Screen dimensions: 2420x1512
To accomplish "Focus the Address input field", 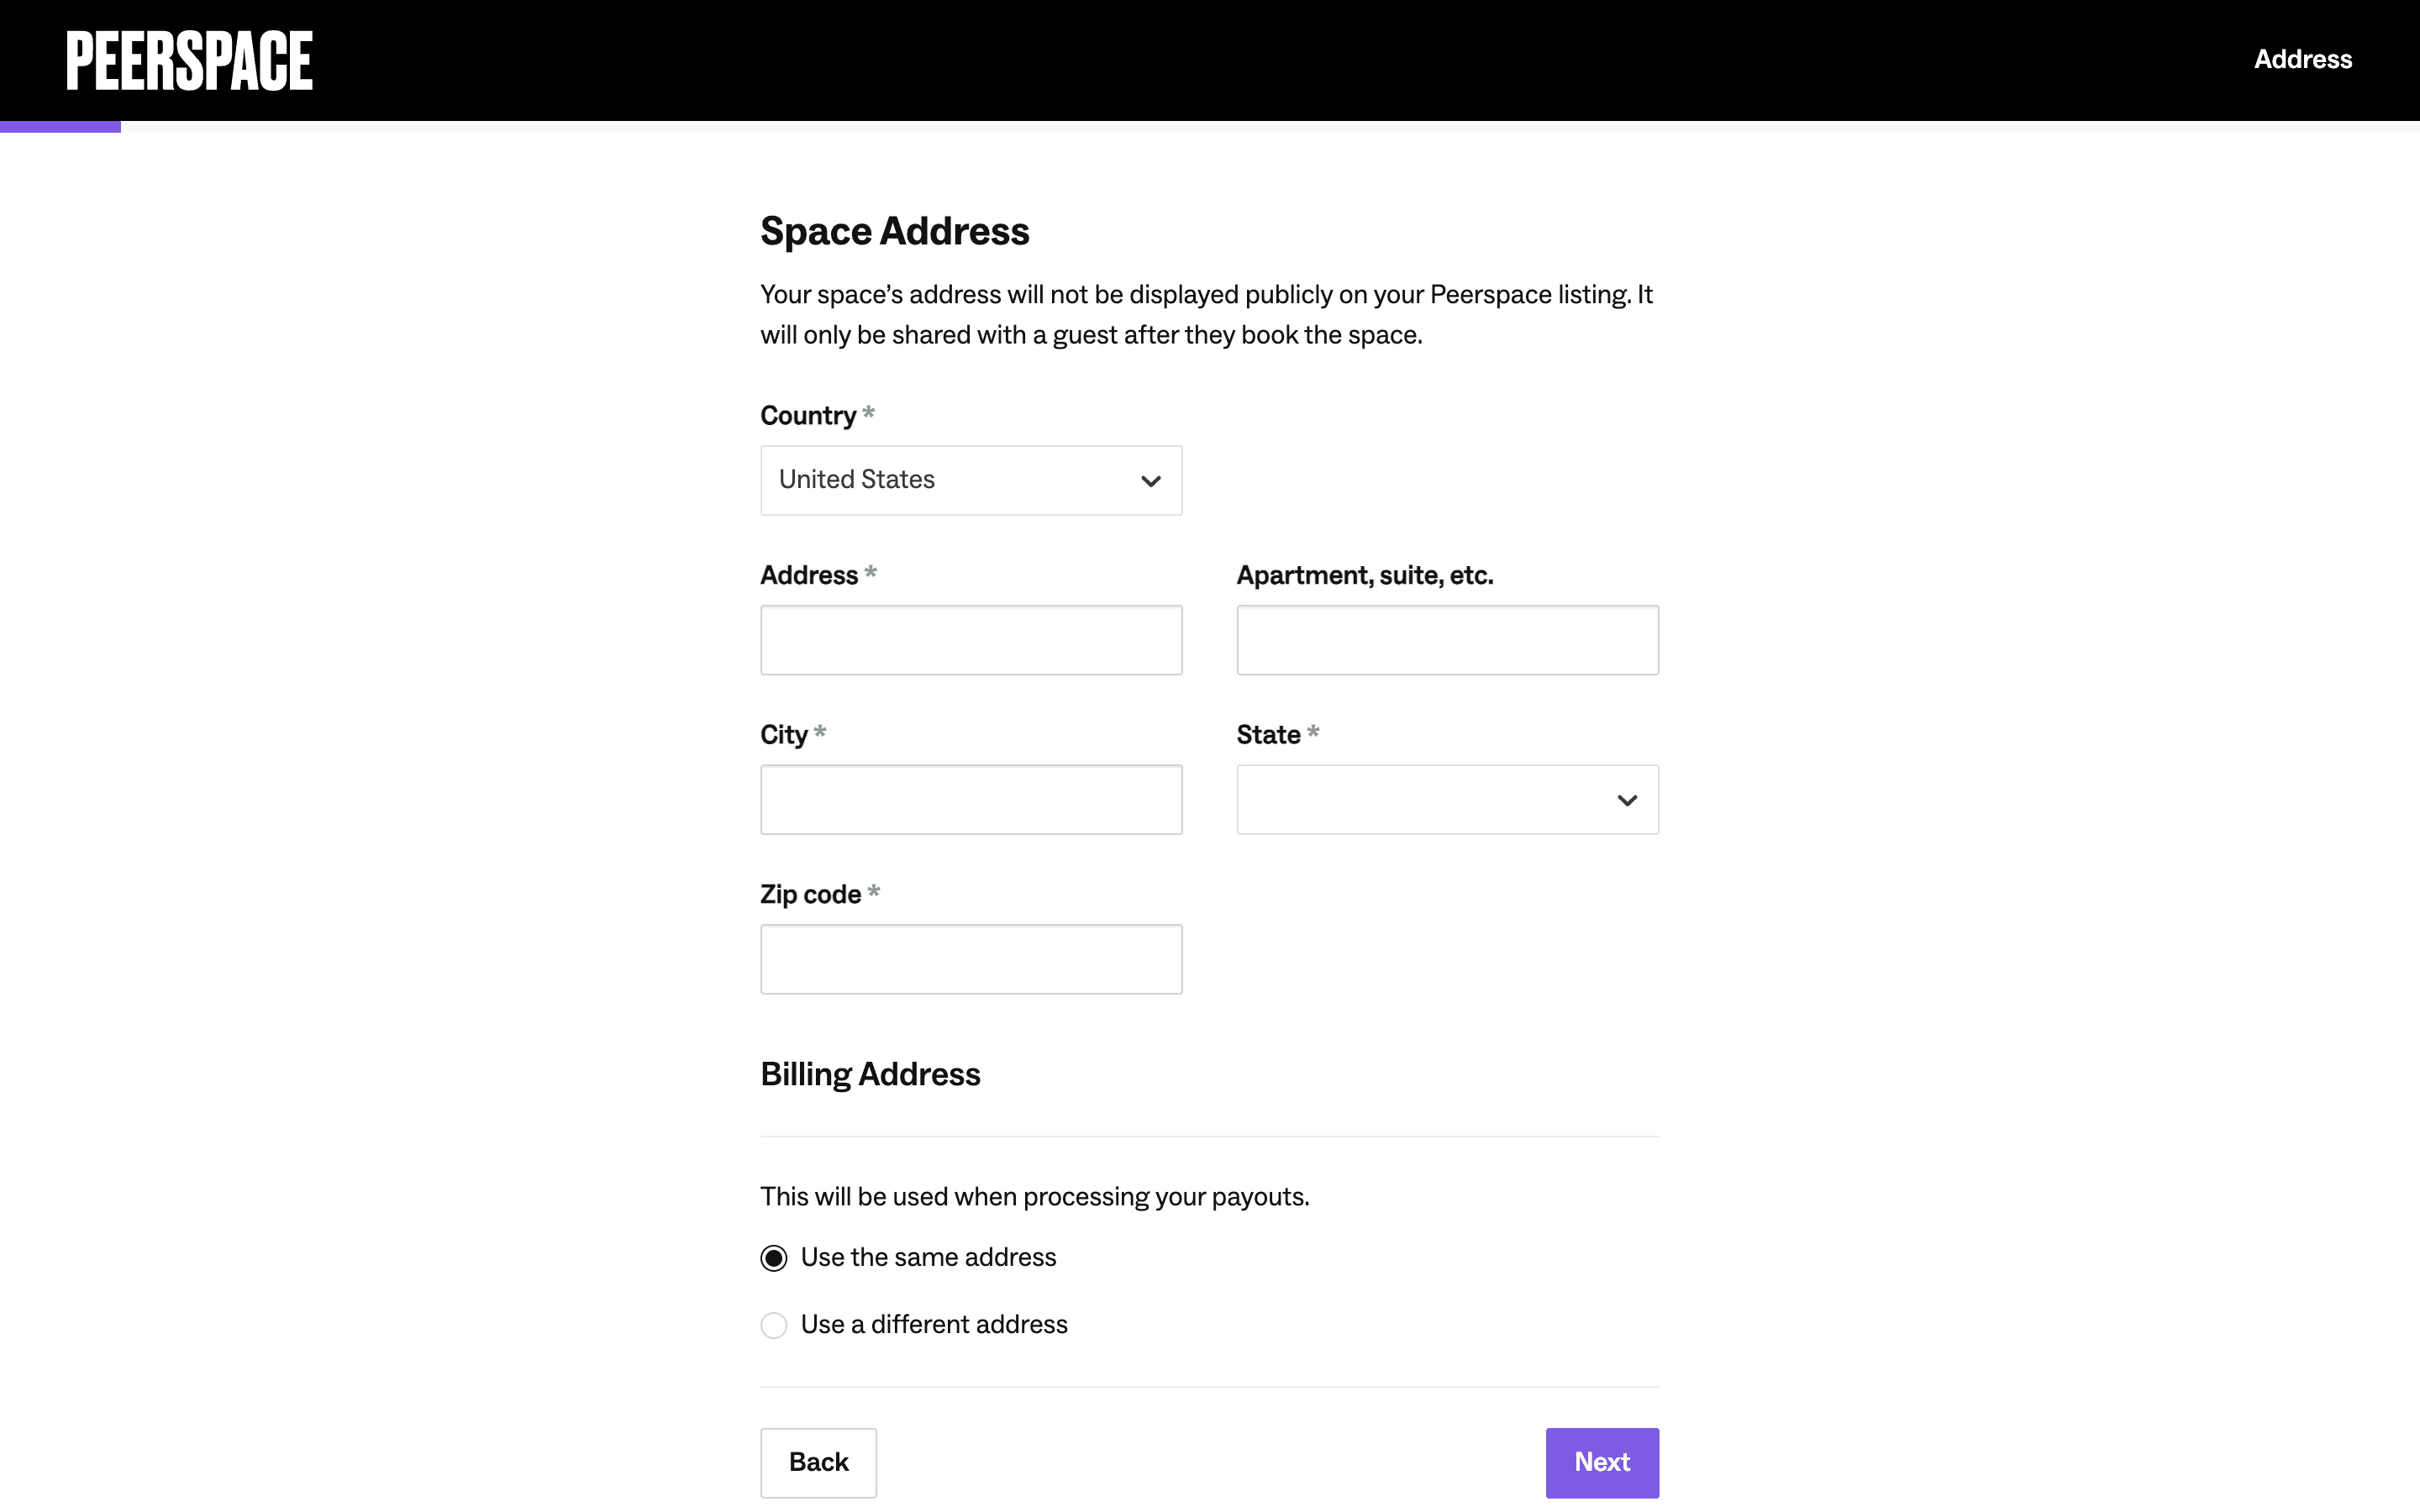I will 970,640.
